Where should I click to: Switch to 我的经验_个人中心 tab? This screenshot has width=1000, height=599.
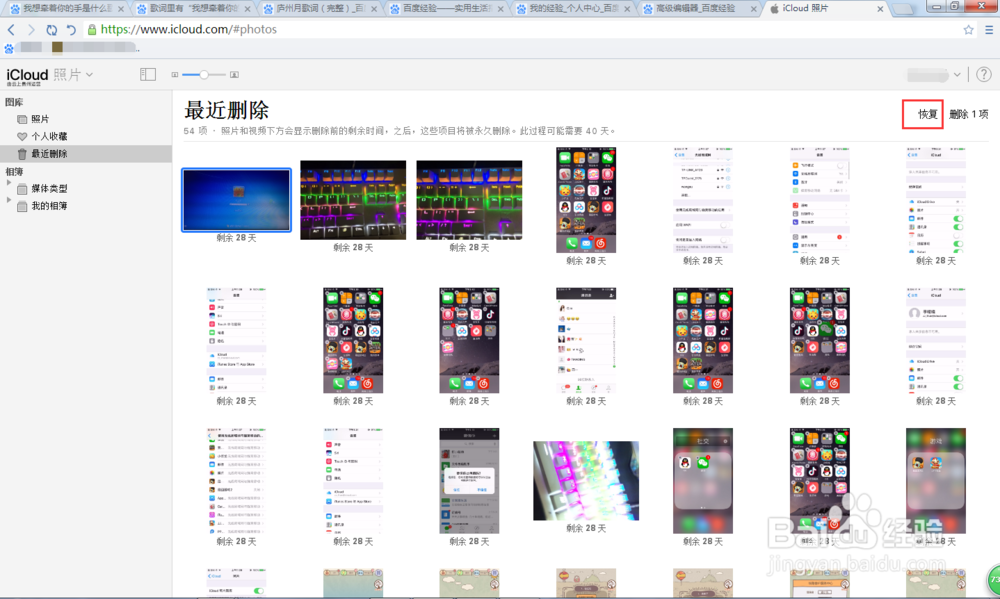(x=571, y=8)
